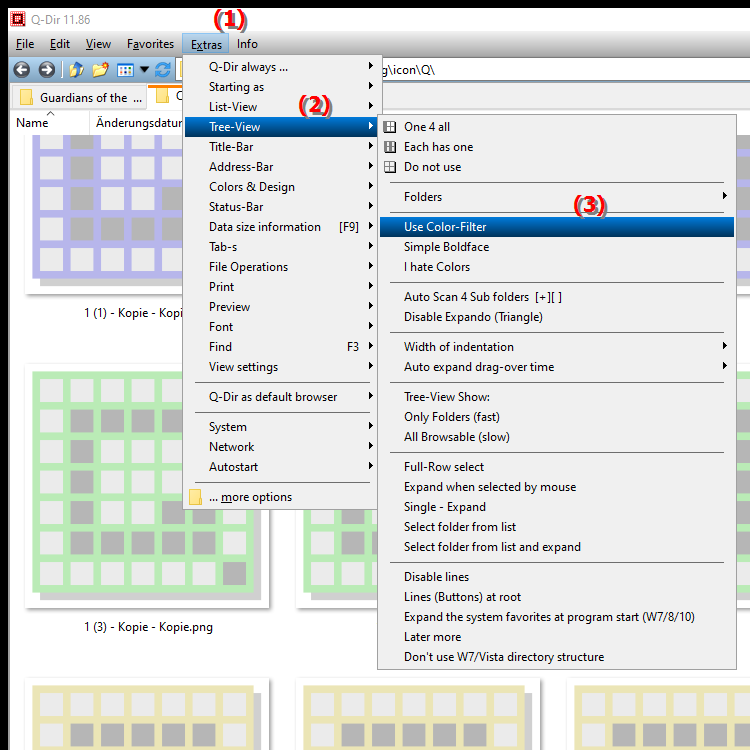Choose the Each has one tree layout

[438, 147]
